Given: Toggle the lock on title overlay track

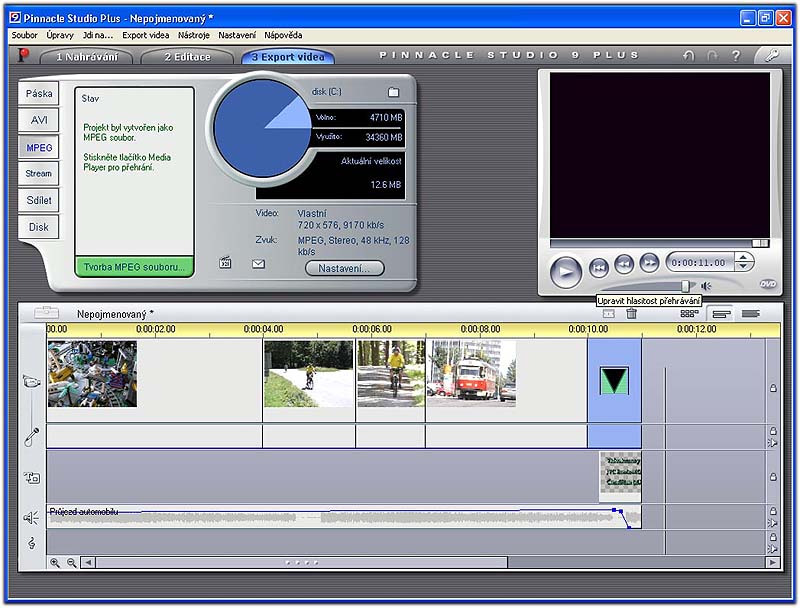Looking at the screenshot, I should [773, 477].
